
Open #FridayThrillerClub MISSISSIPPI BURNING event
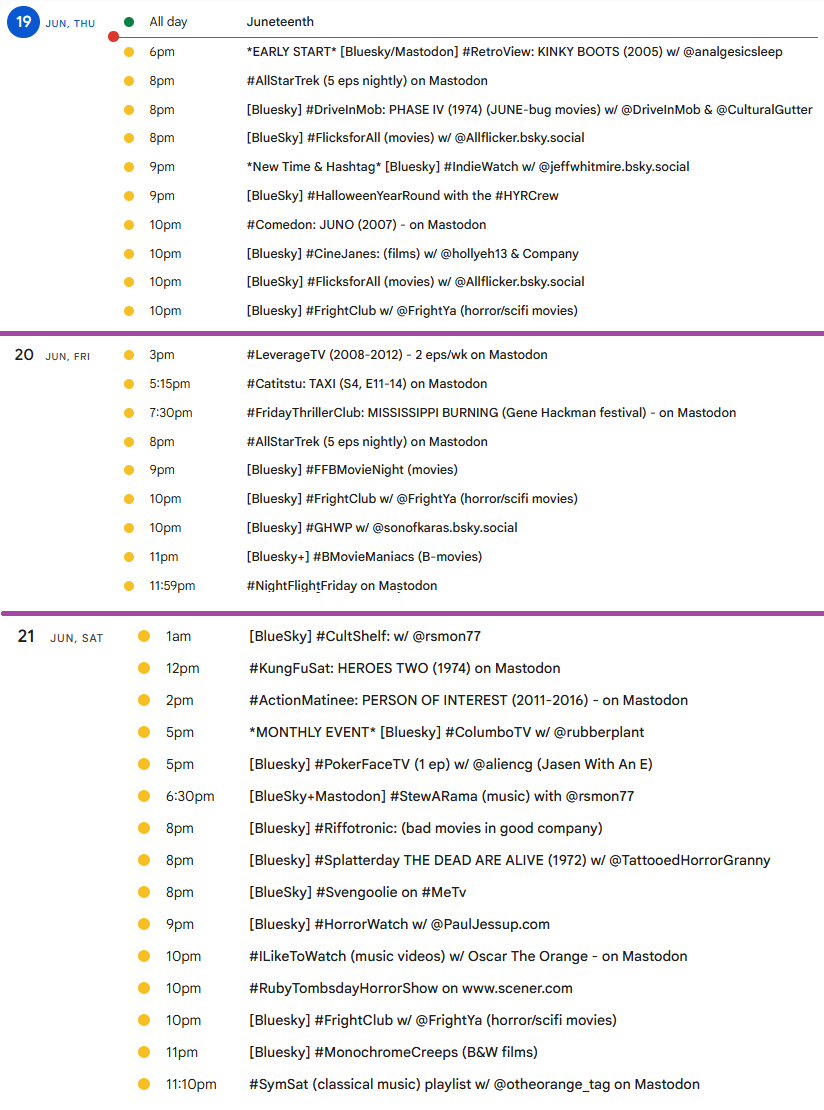click(x=491, y=413)
